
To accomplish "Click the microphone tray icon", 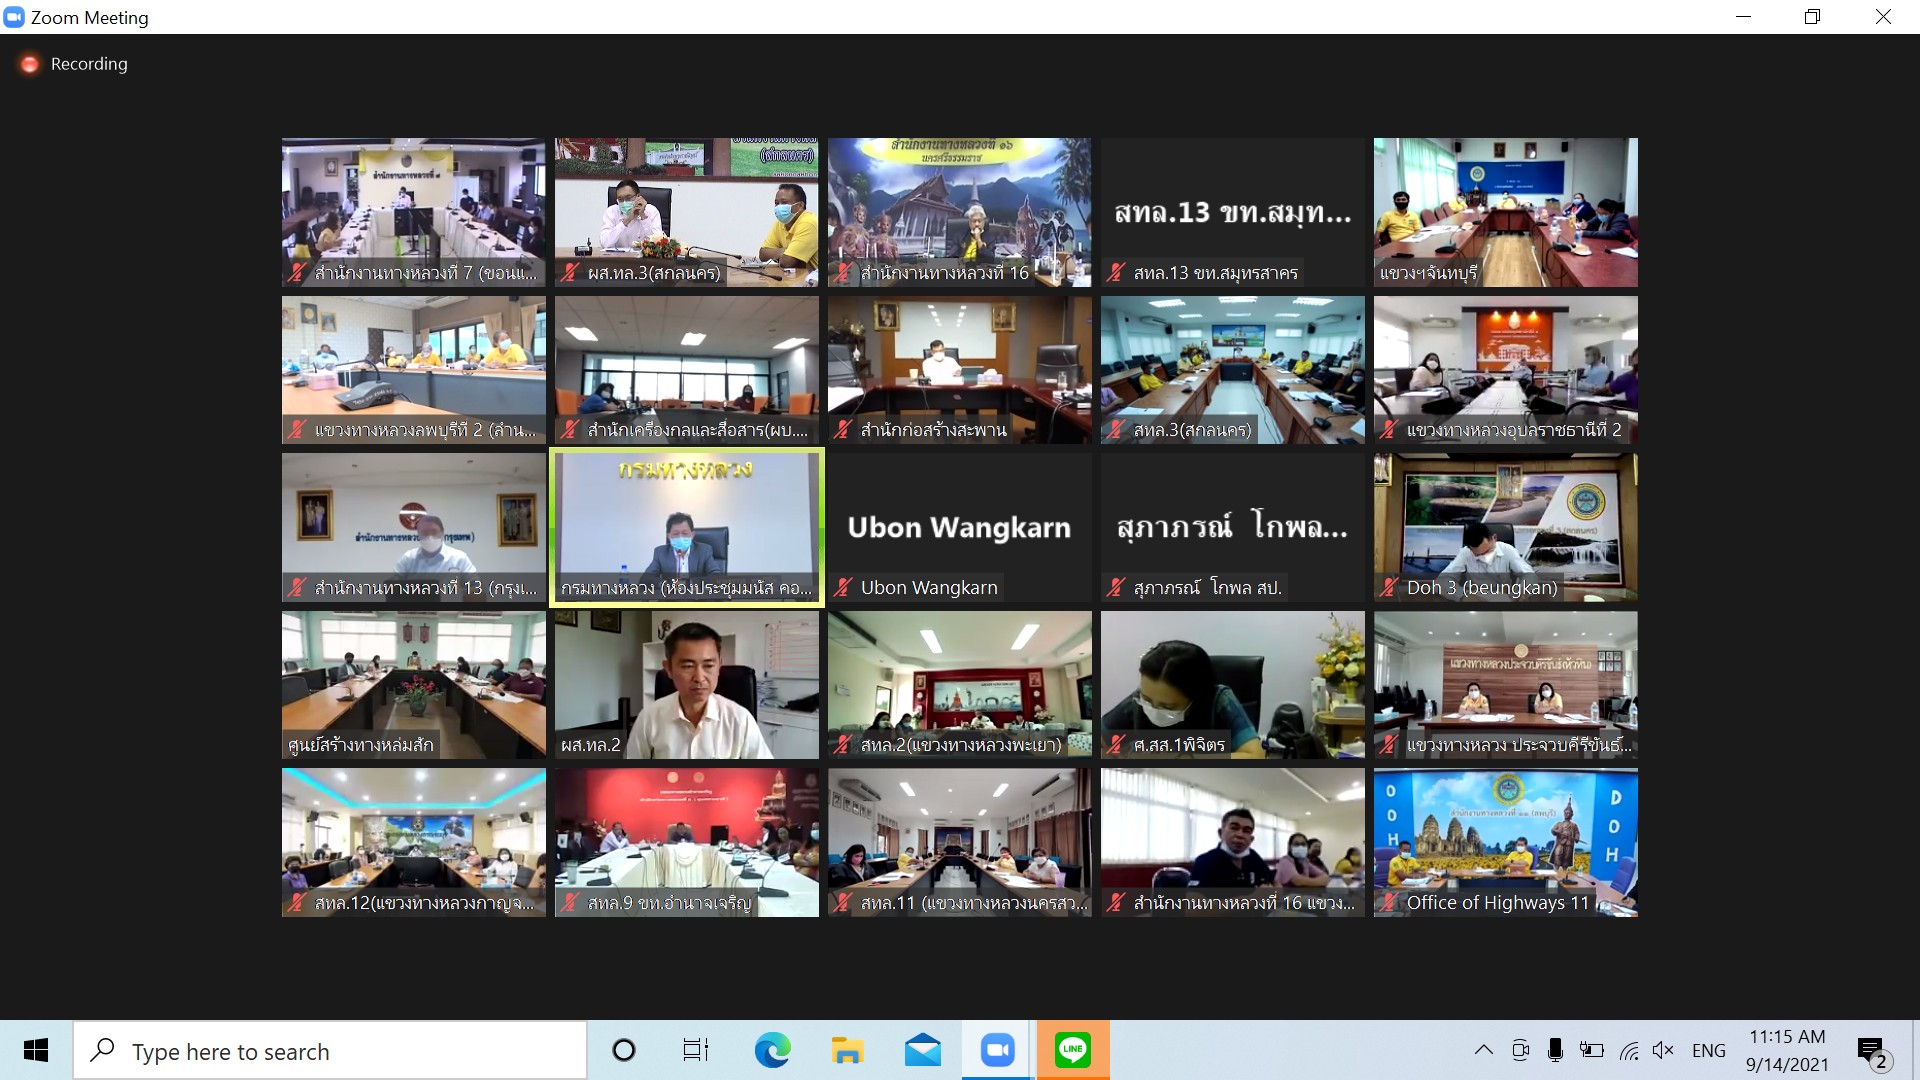I will 1555,1050.
